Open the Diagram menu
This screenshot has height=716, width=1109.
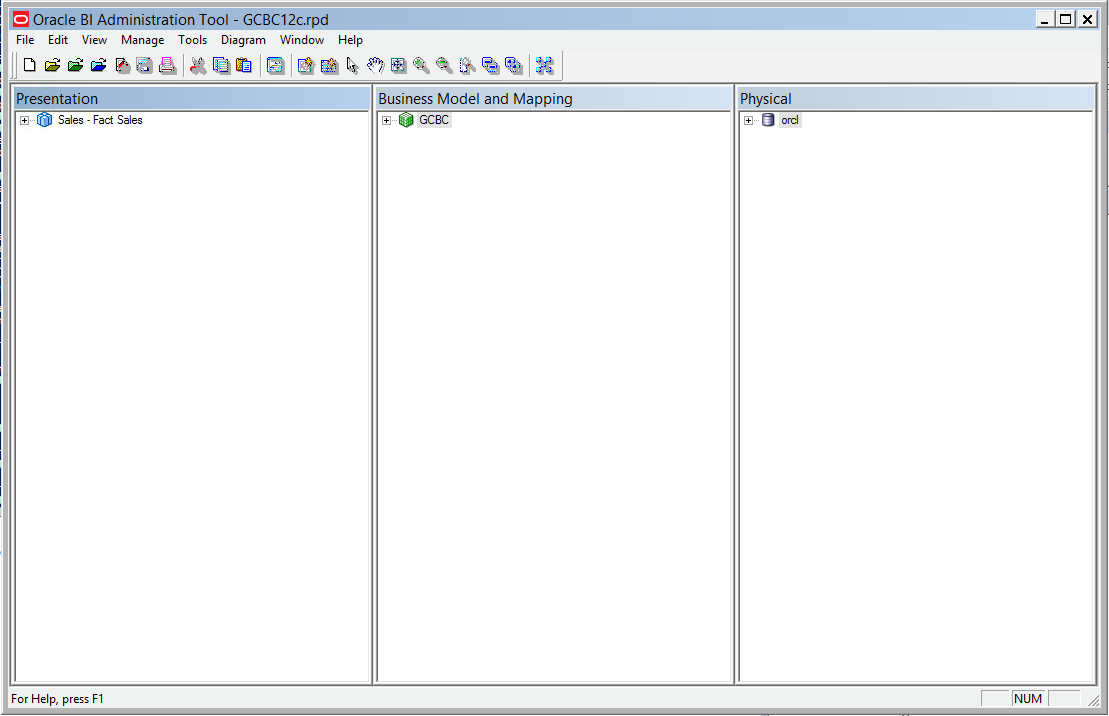(x=243, y=40)
